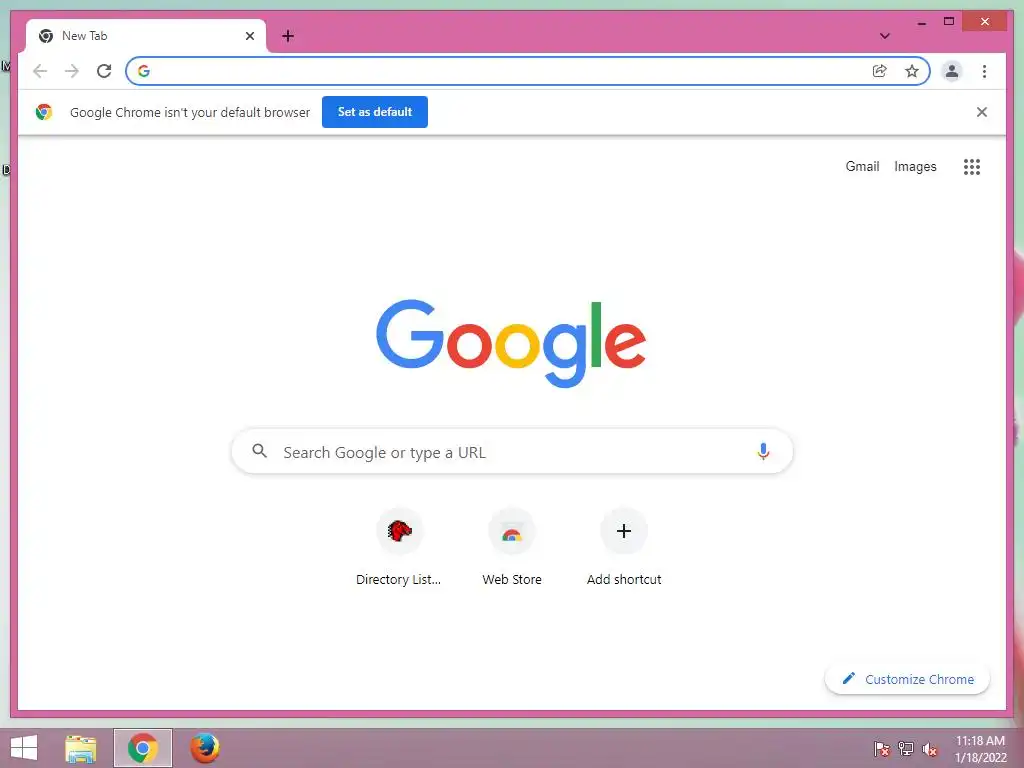Screen dimensions: 1024x768
Task: Launch Firefox from the taskbar
Action: click(x=204, y=748)
